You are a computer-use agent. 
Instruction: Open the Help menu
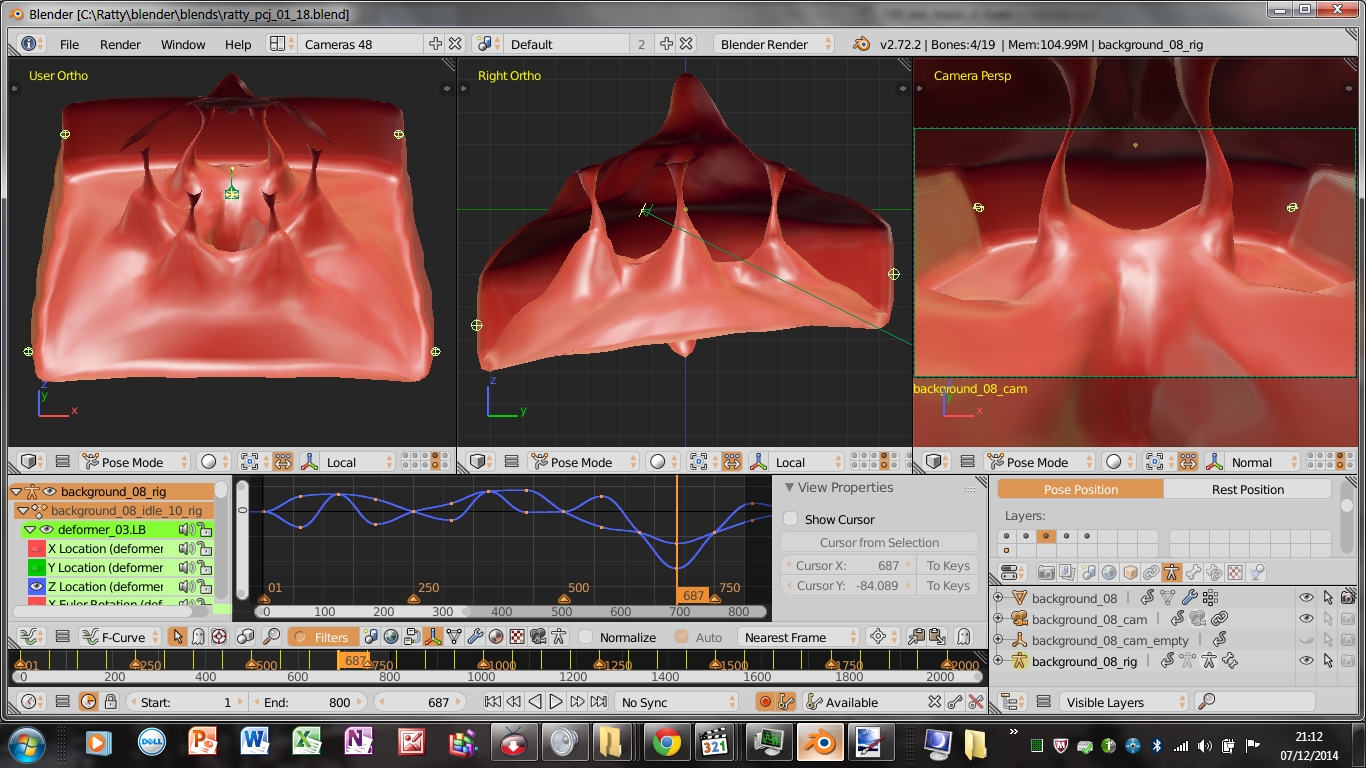(x=238, y=44)
